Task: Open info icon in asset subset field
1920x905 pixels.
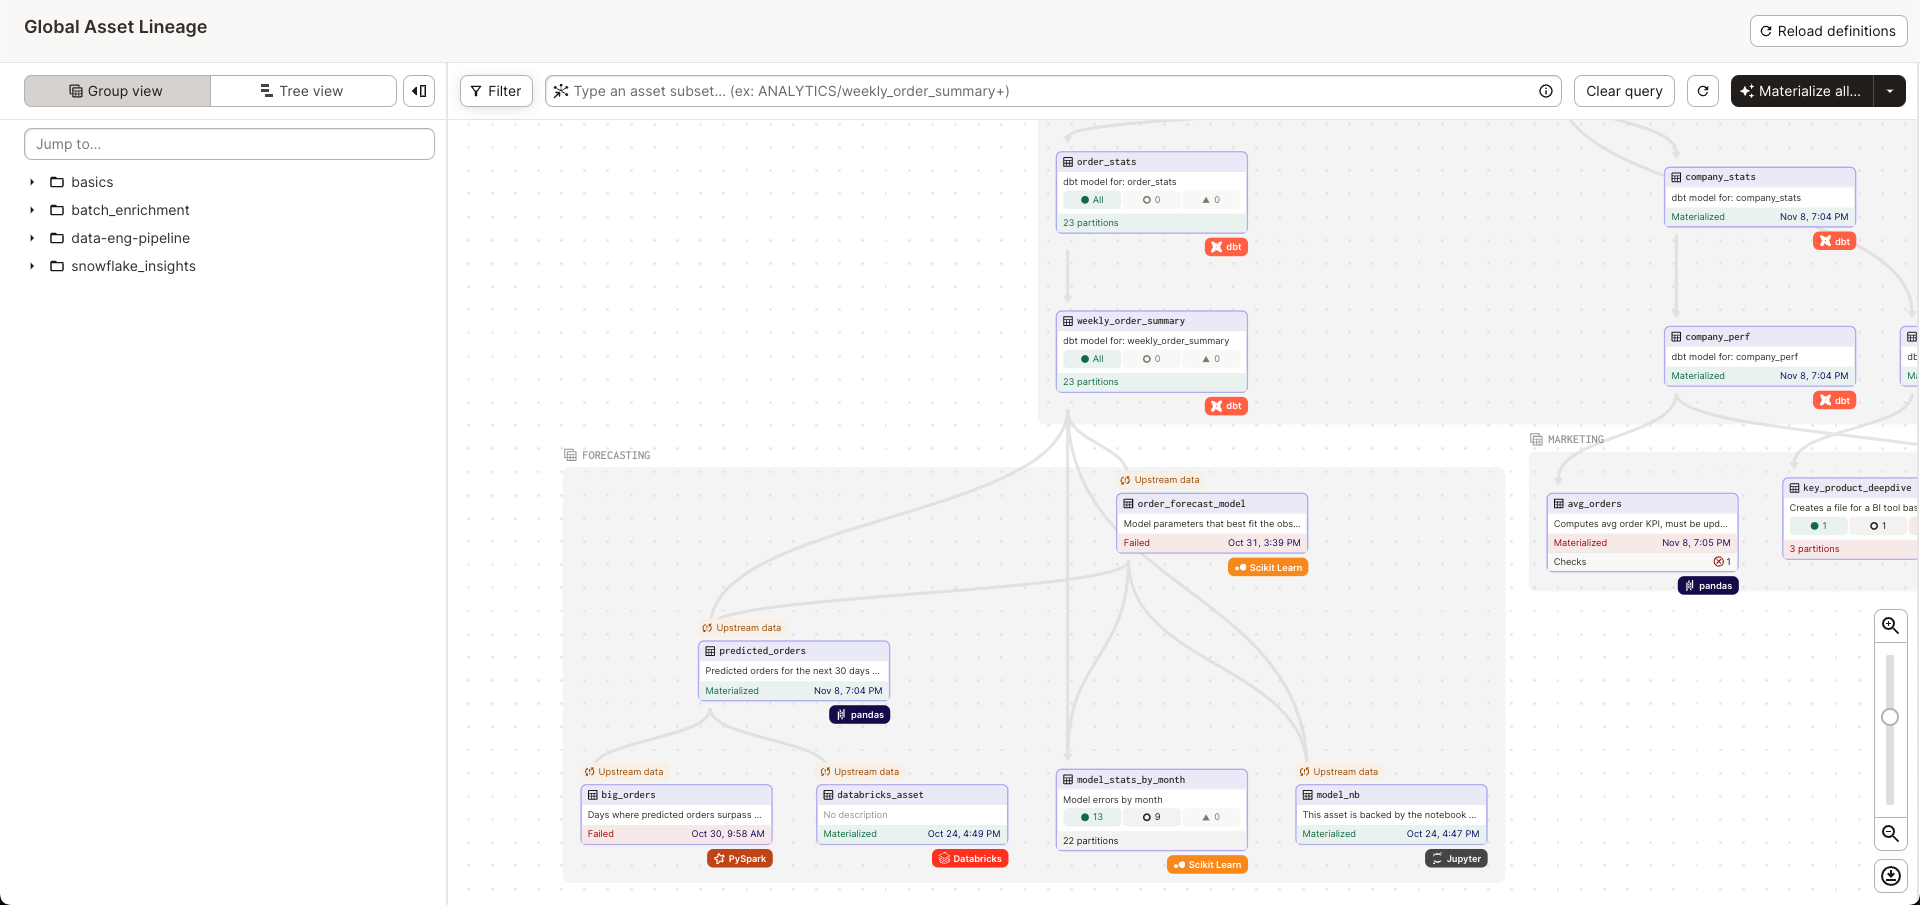Action: pos(1546,91)
